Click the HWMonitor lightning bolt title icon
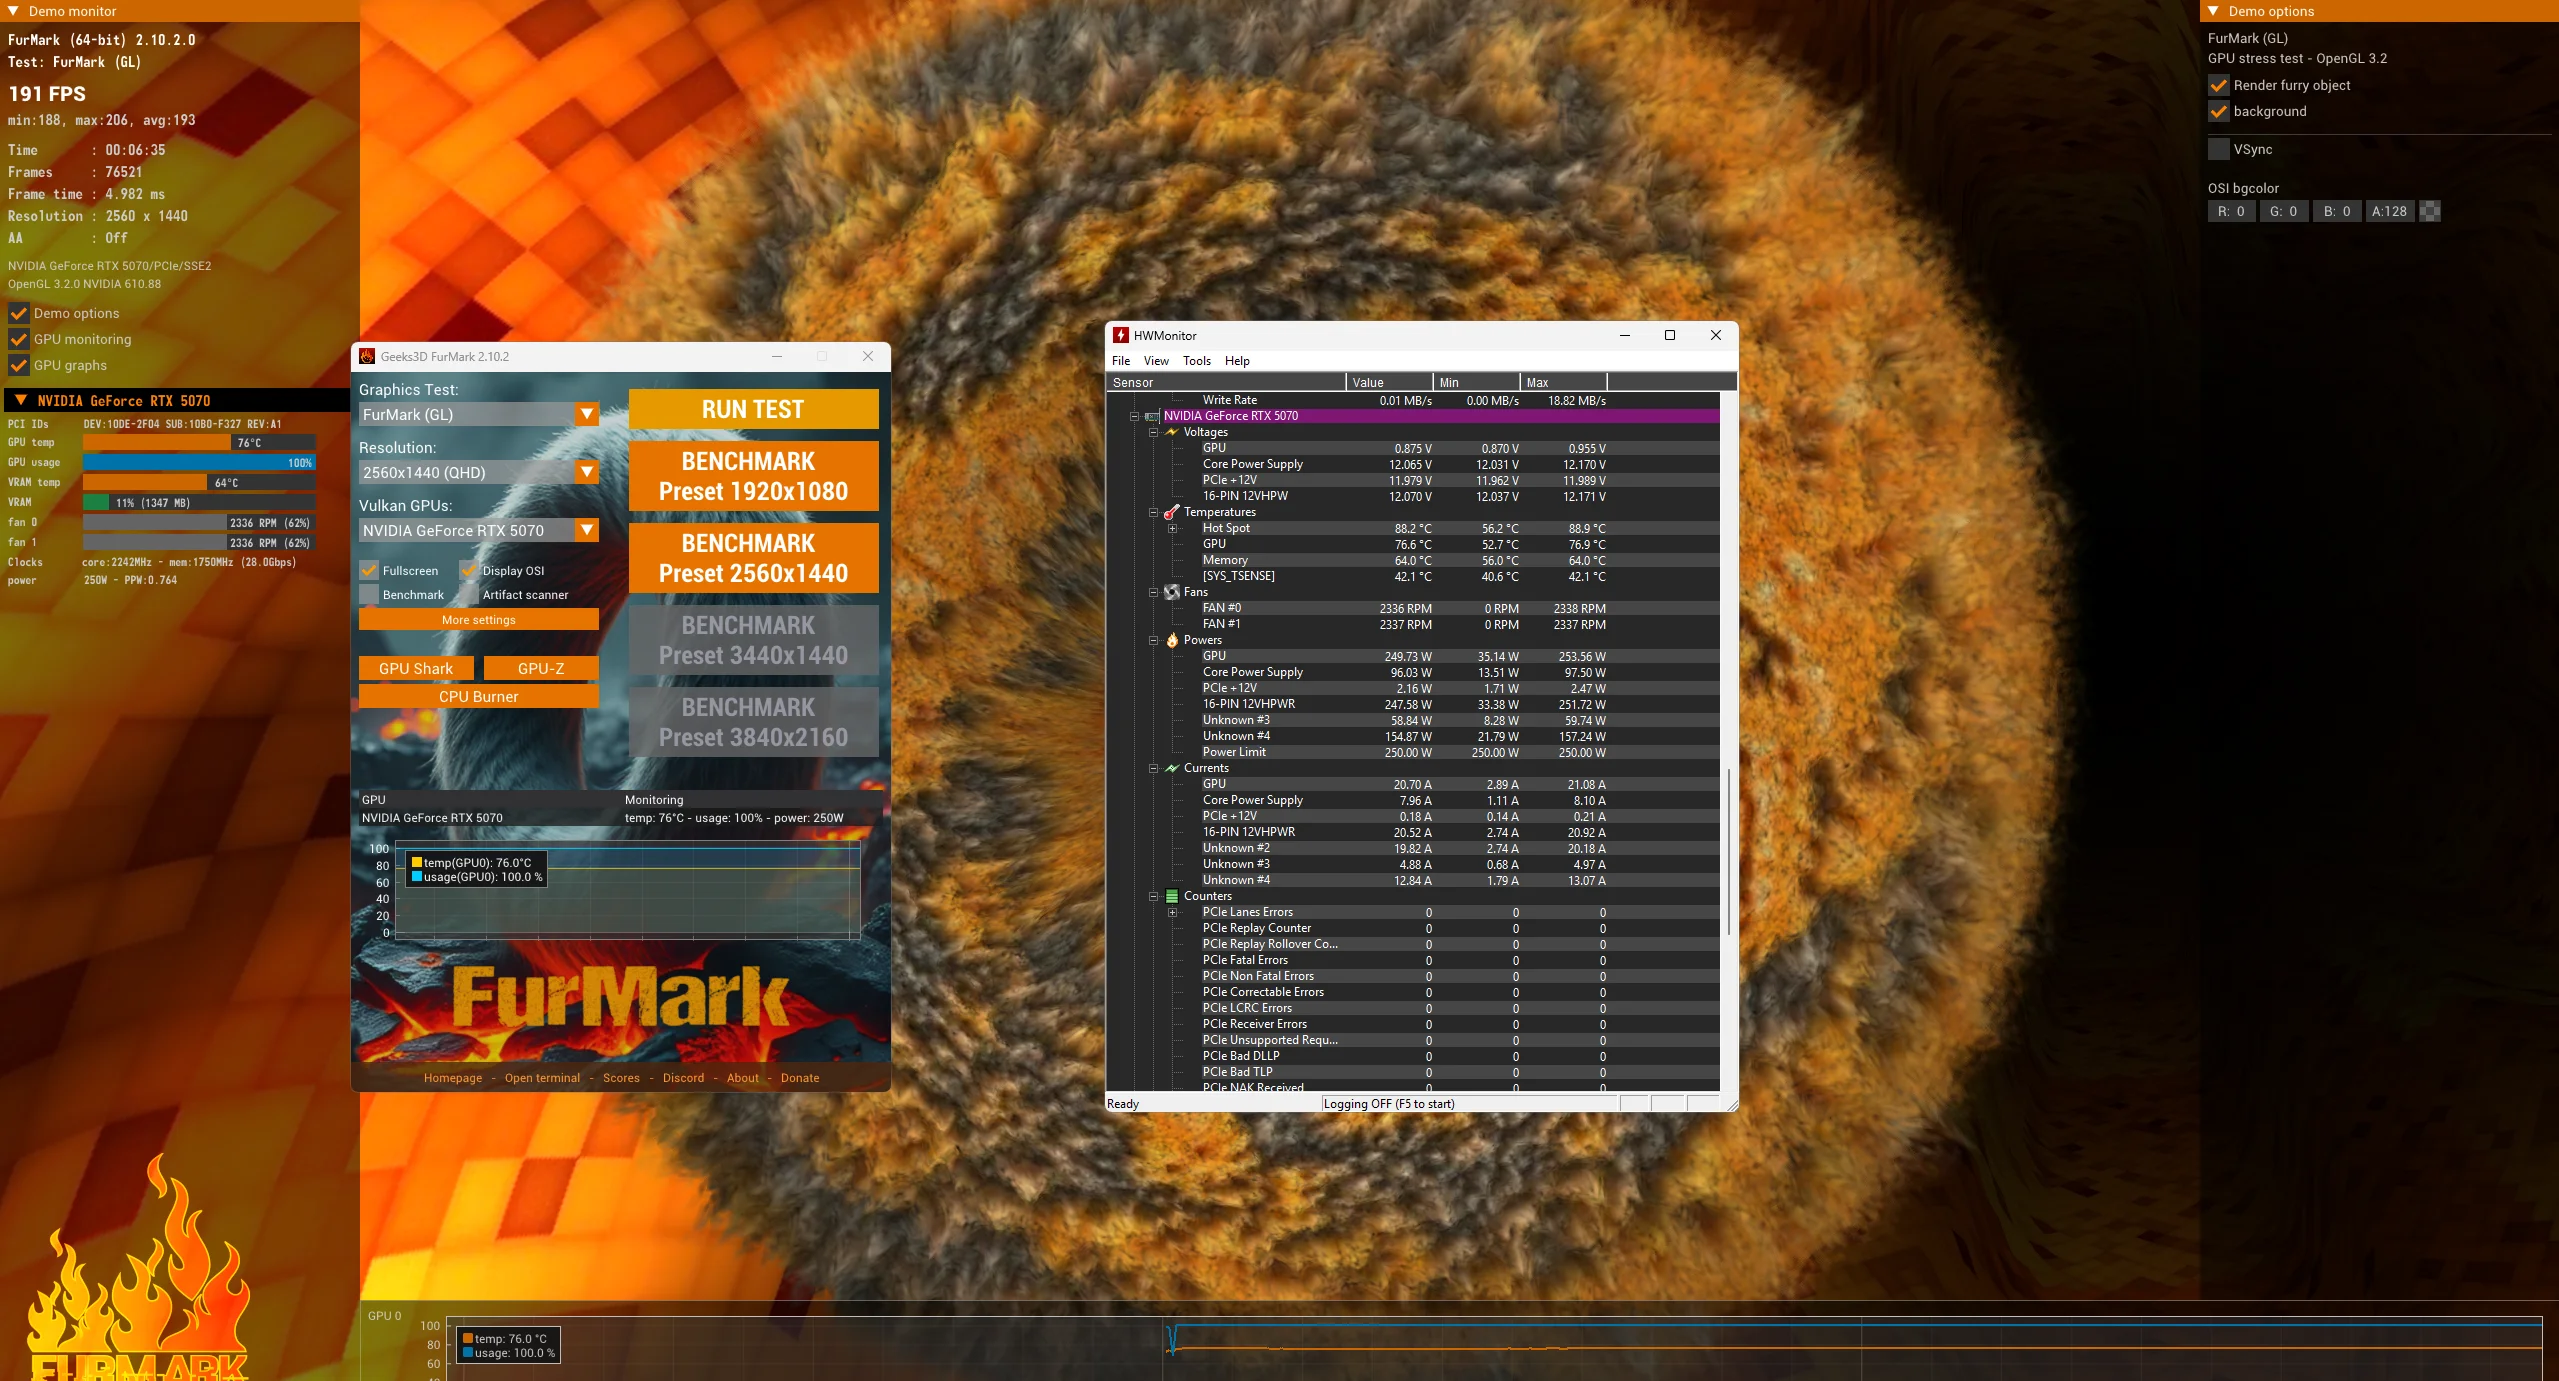This screenshot has height=1381, width=2559. pyautogui.click(x=1121, y=336)
